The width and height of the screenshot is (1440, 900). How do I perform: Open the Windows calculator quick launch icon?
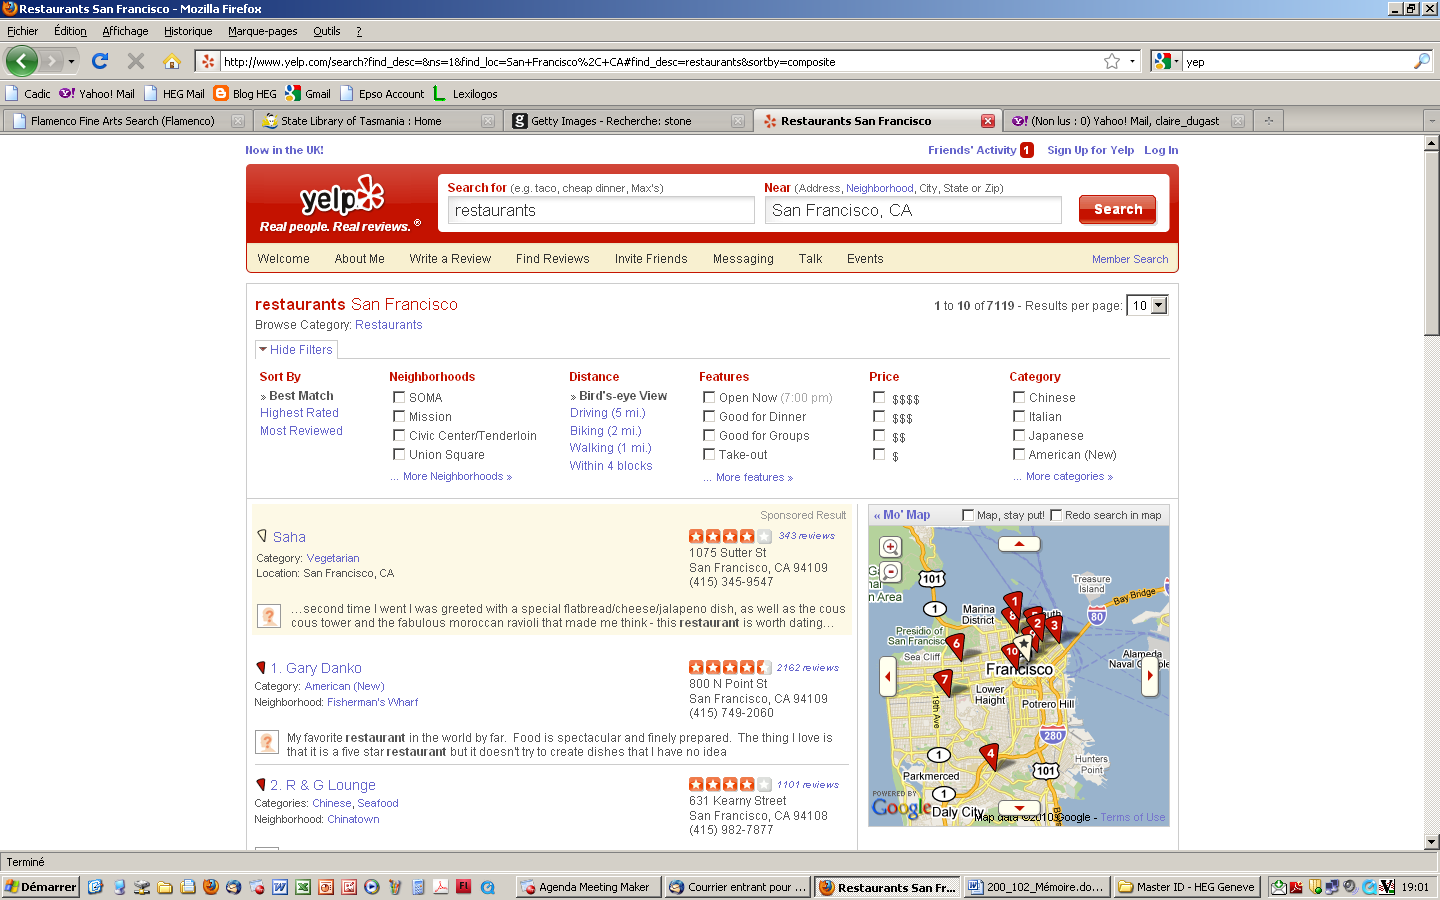pos(418,887)
